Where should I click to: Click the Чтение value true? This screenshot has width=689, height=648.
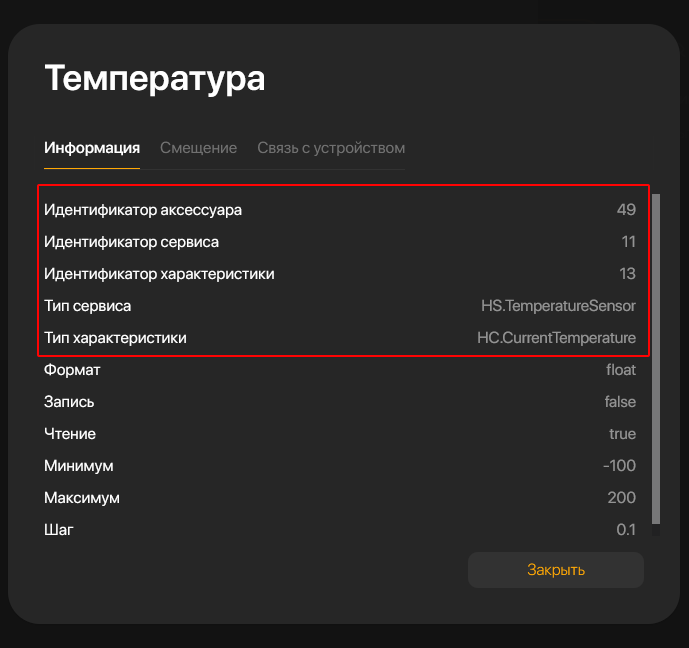[x=622, y=434]
